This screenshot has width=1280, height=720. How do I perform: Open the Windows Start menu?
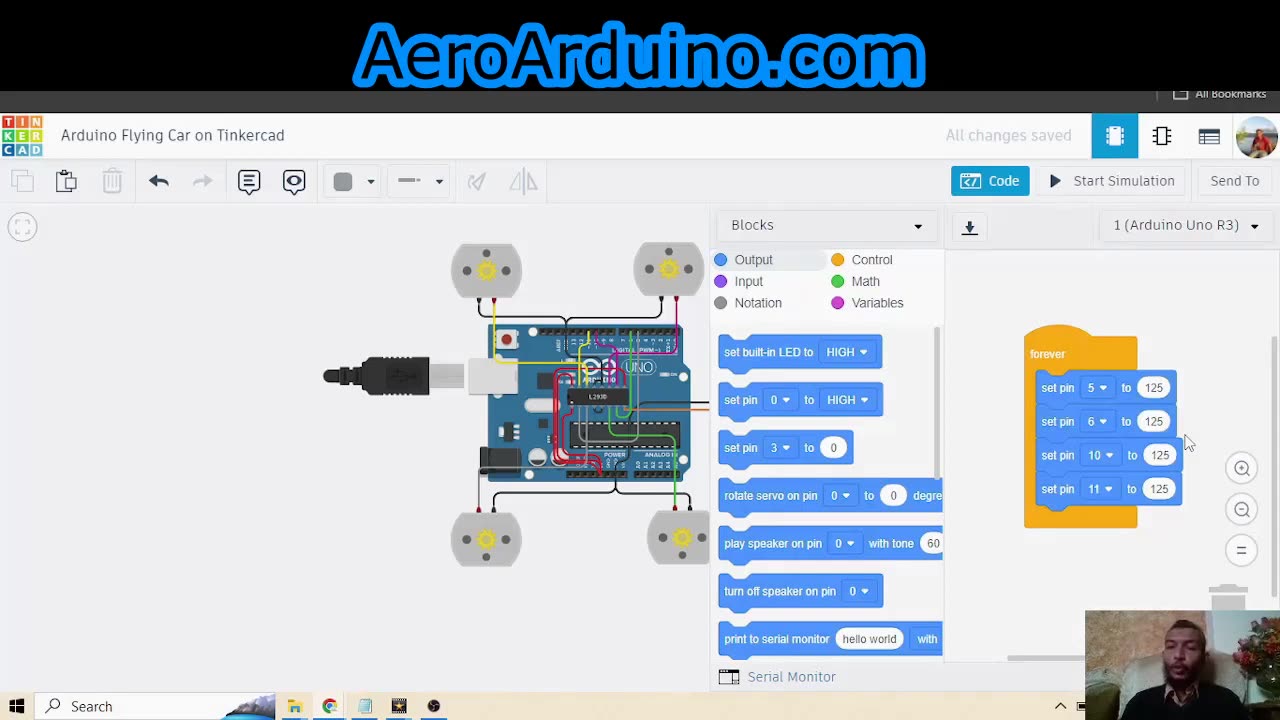17,706
